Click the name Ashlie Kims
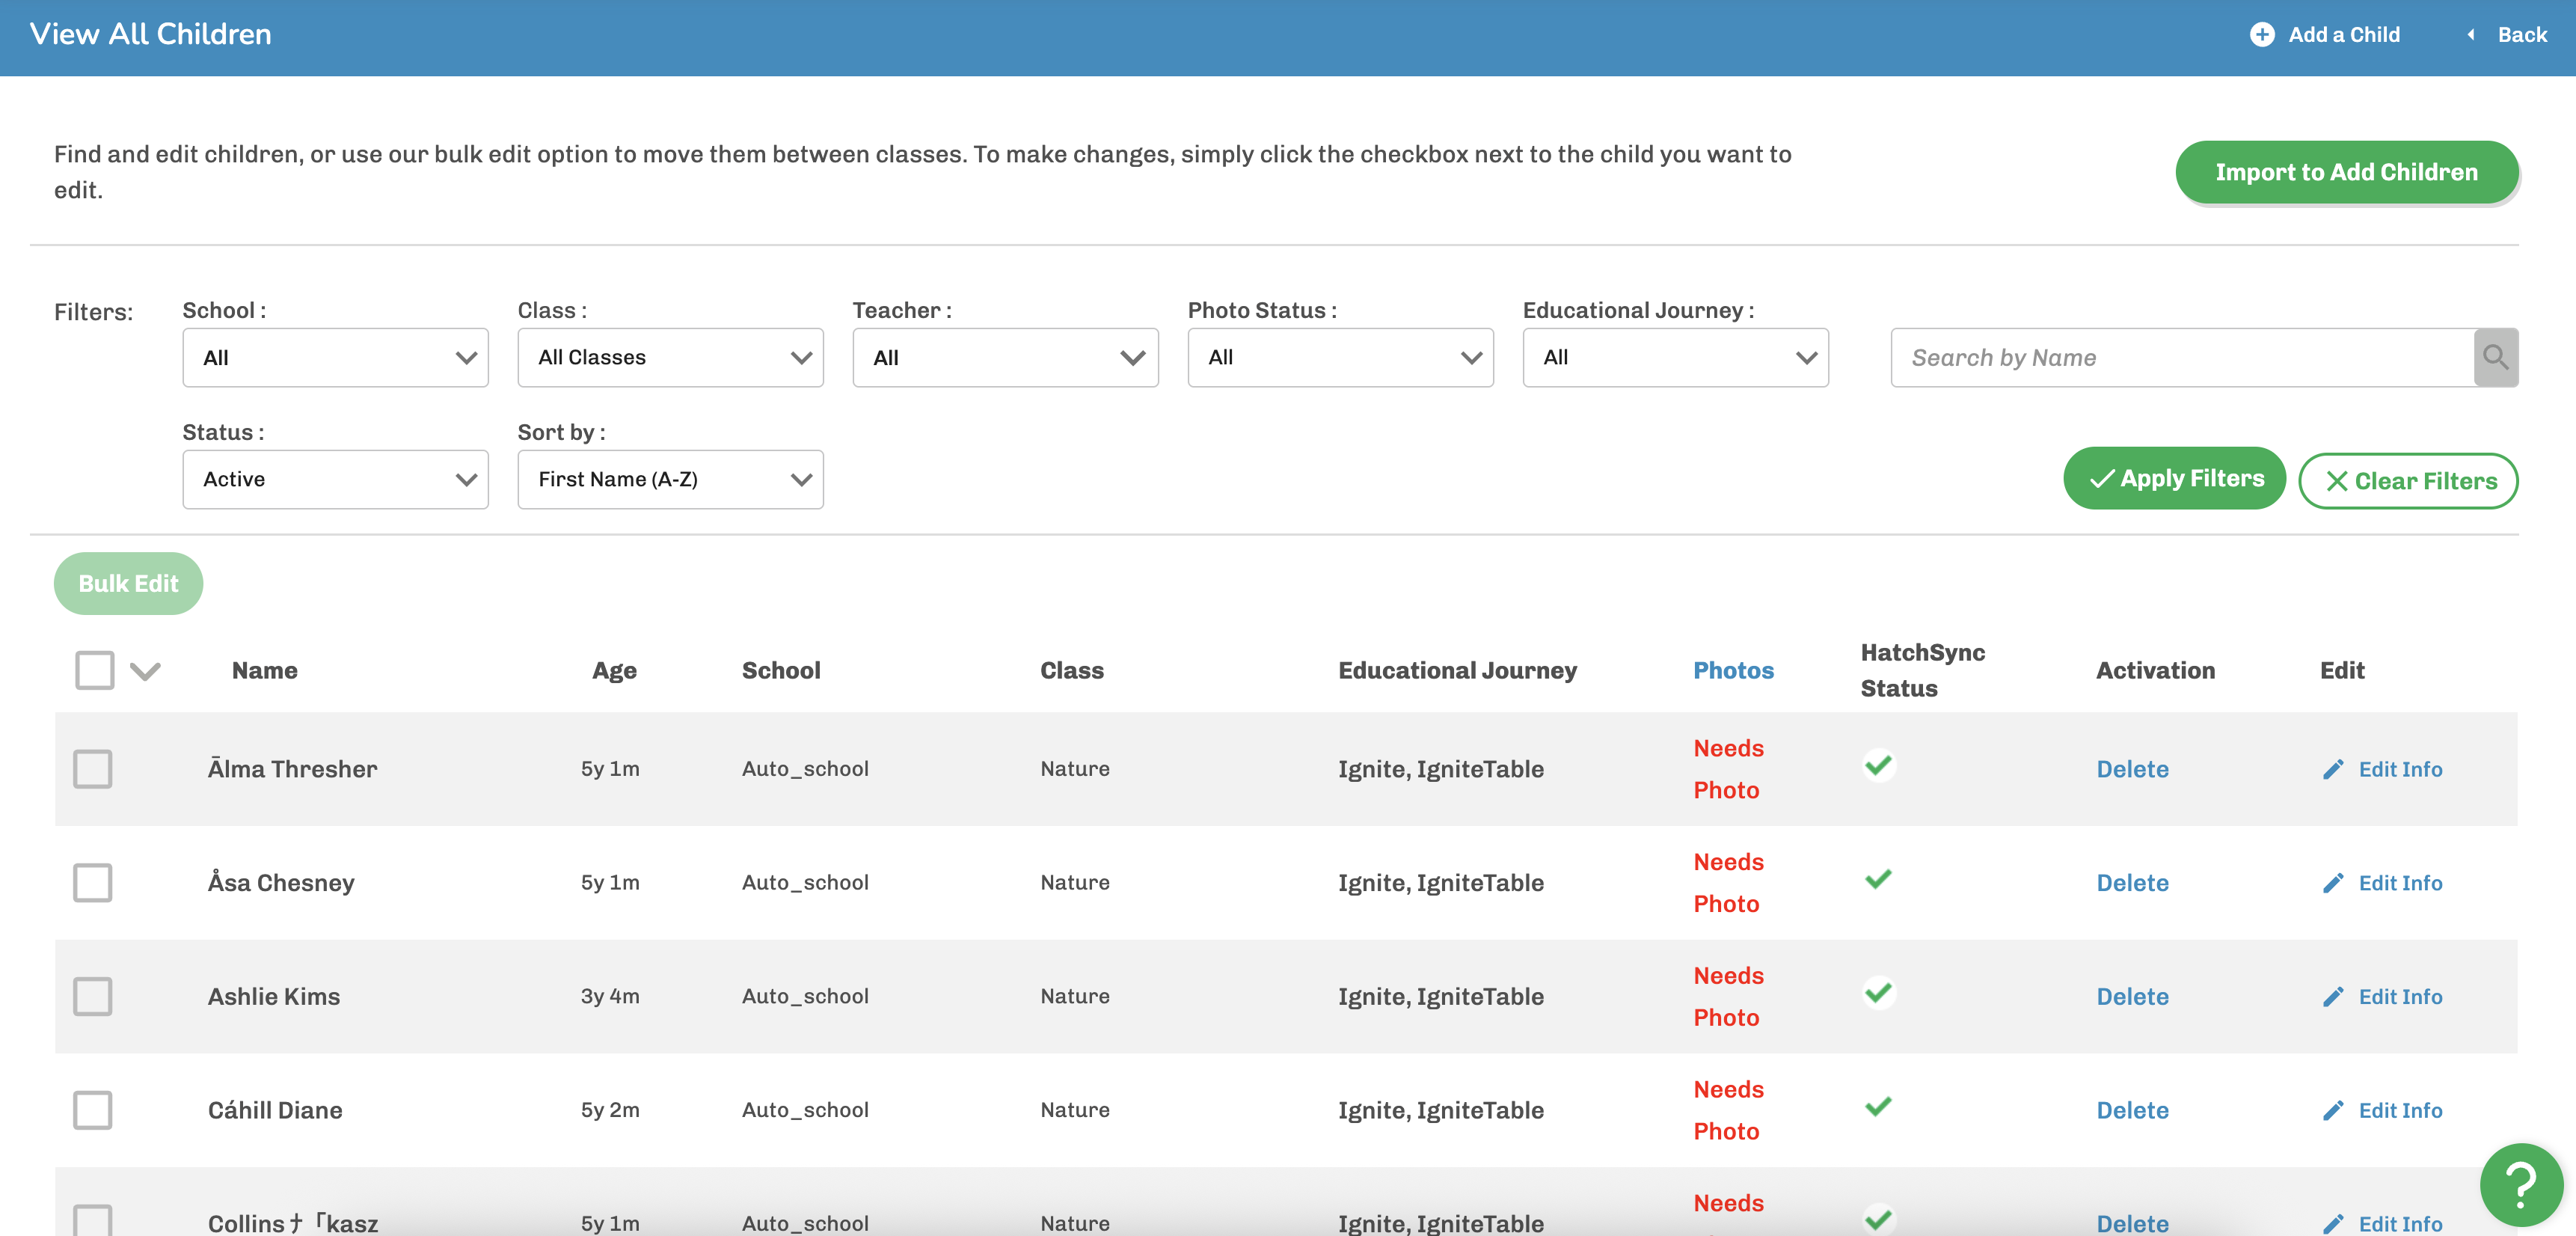This screenshot has width=2576, height=1236. 274,997
